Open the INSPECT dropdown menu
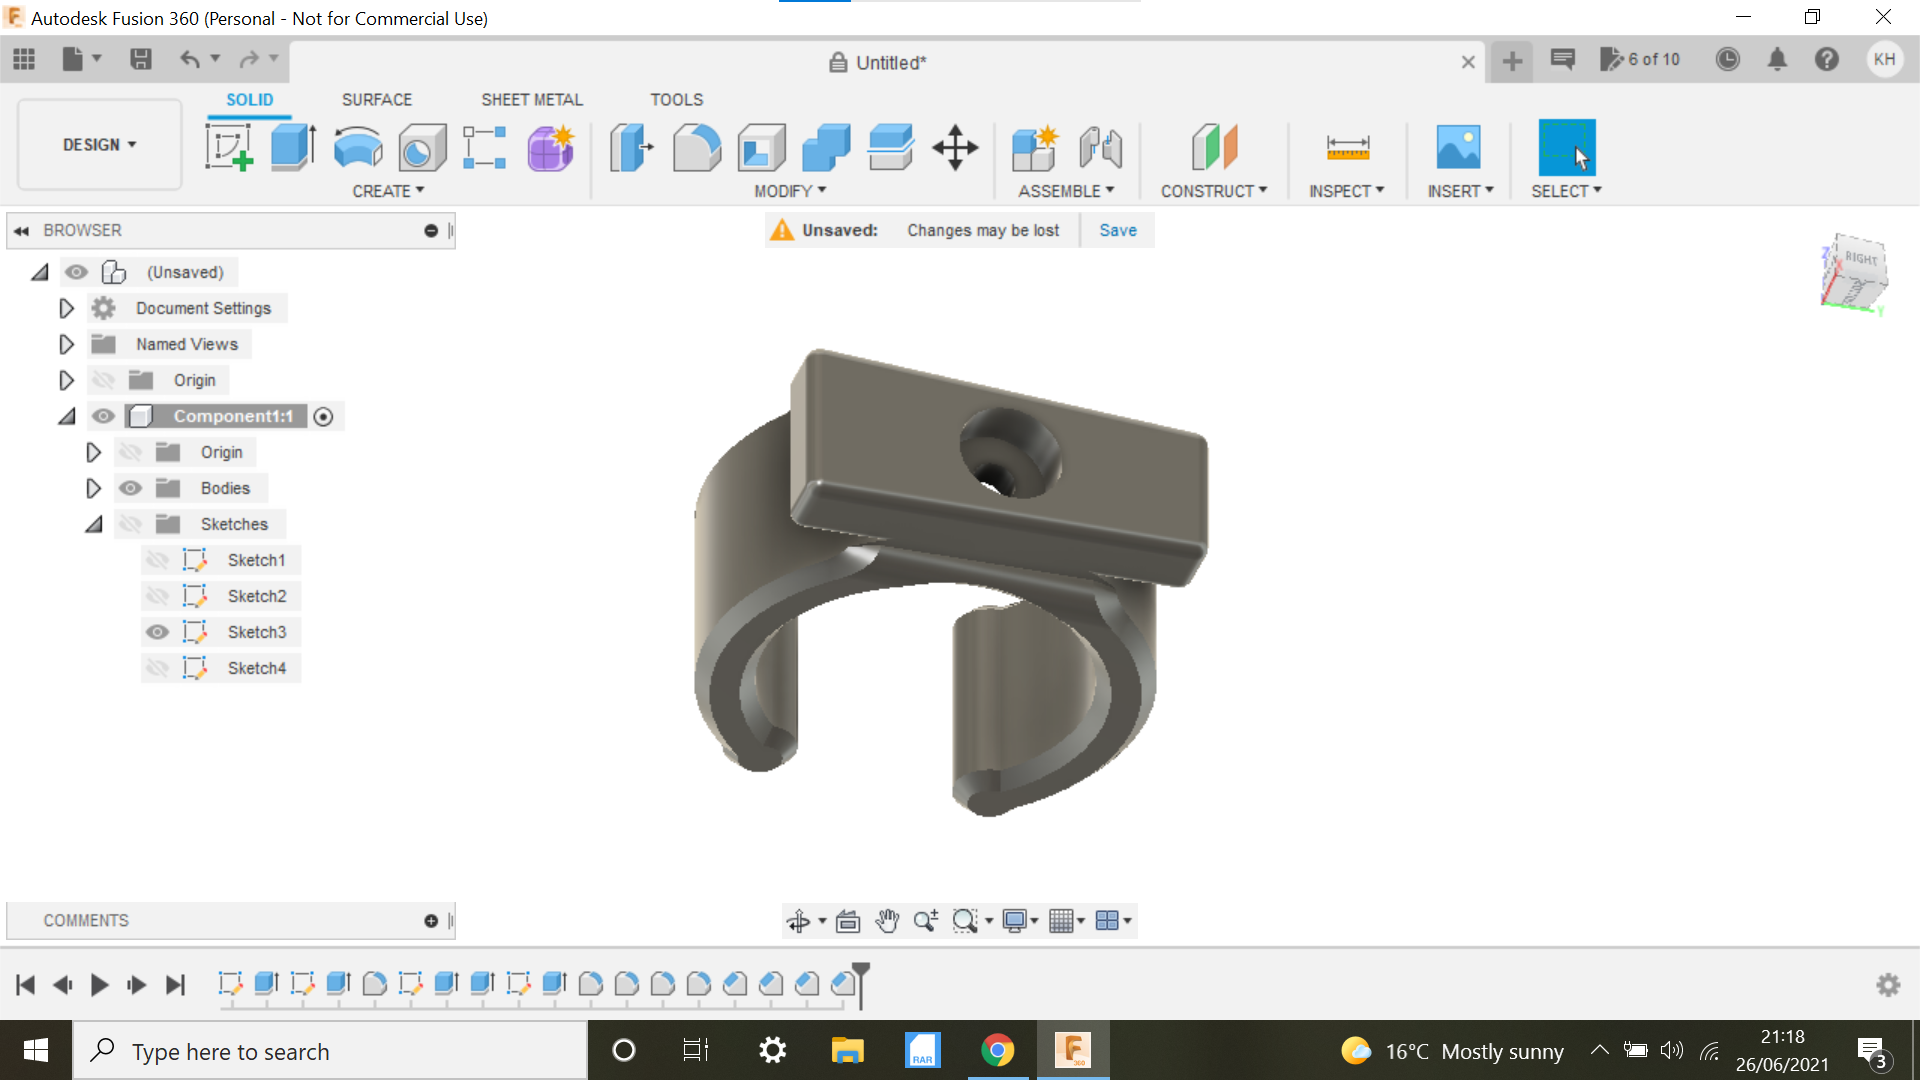 tap(1347, 191)
